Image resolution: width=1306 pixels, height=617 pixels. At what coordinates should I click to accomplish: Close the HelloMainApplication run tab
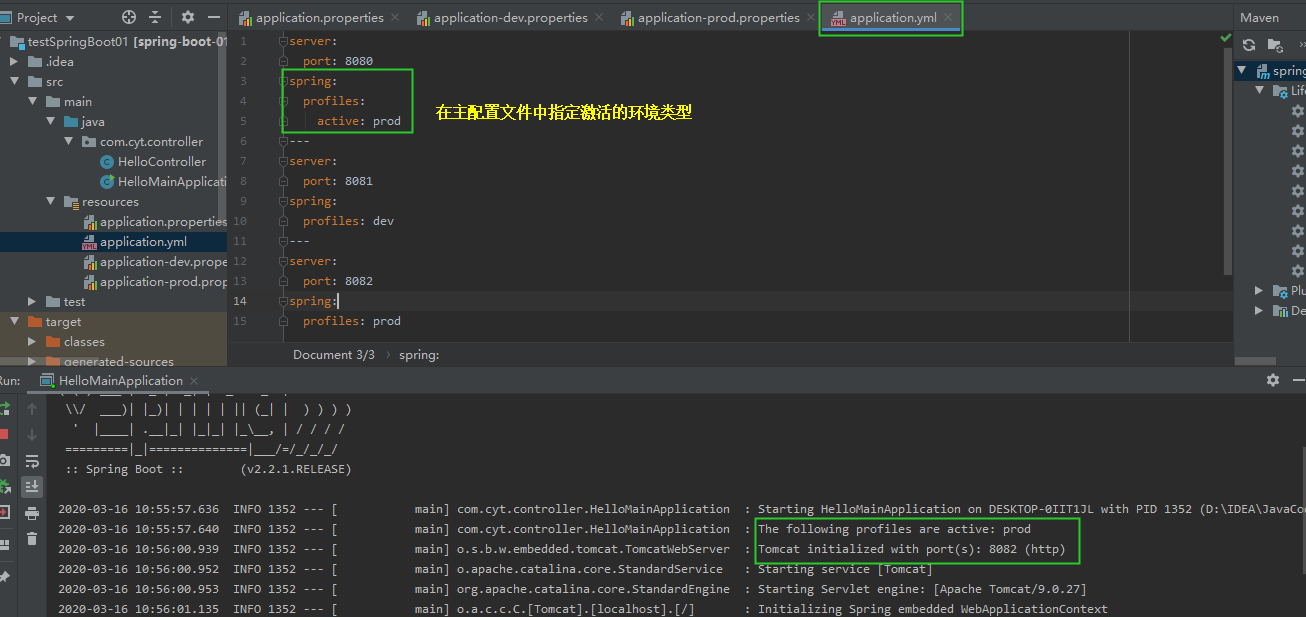(x=194, y=380)
